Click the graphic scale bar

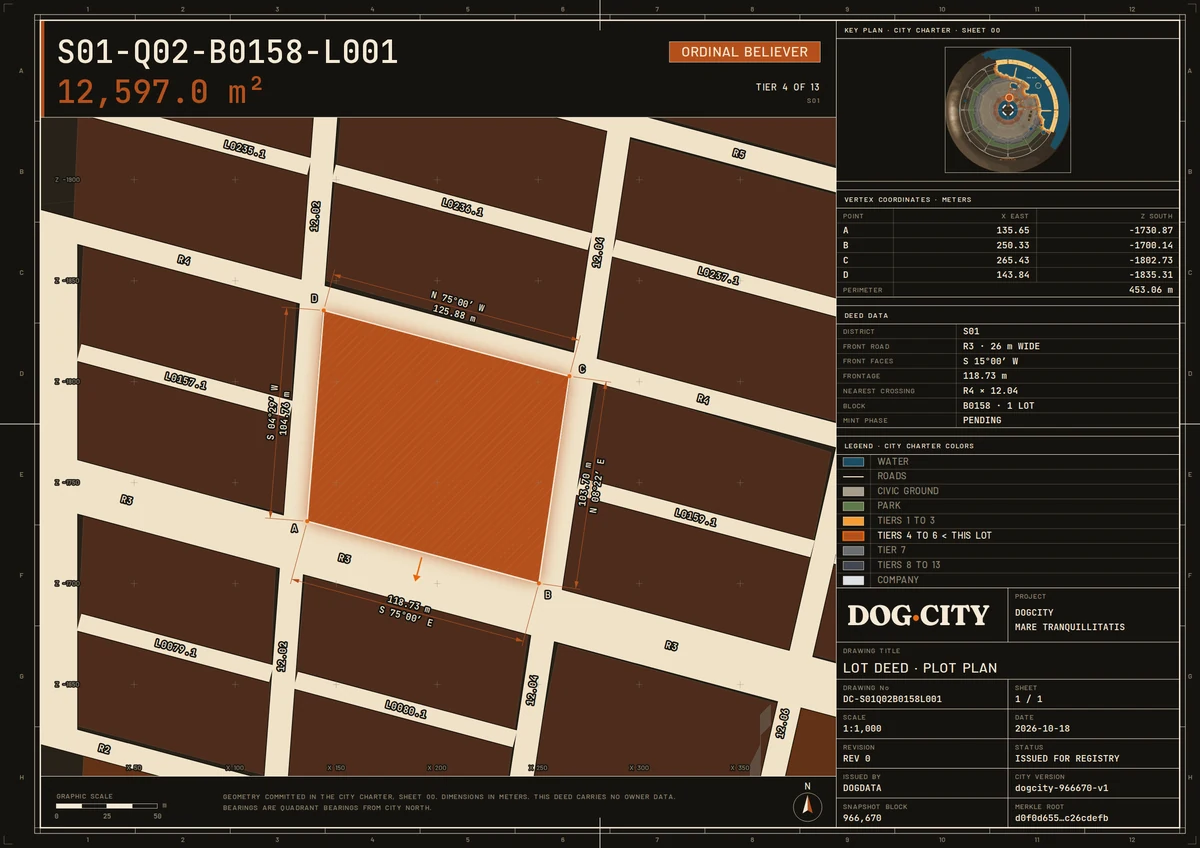coord(107,806)
